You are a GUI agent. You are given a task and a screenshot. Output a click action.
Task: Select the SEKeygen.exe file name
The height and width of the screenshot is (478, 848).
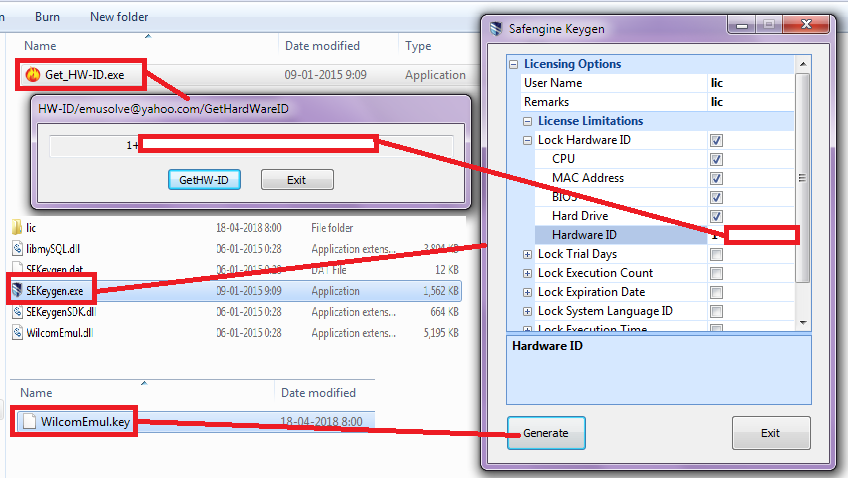(55, 291)
